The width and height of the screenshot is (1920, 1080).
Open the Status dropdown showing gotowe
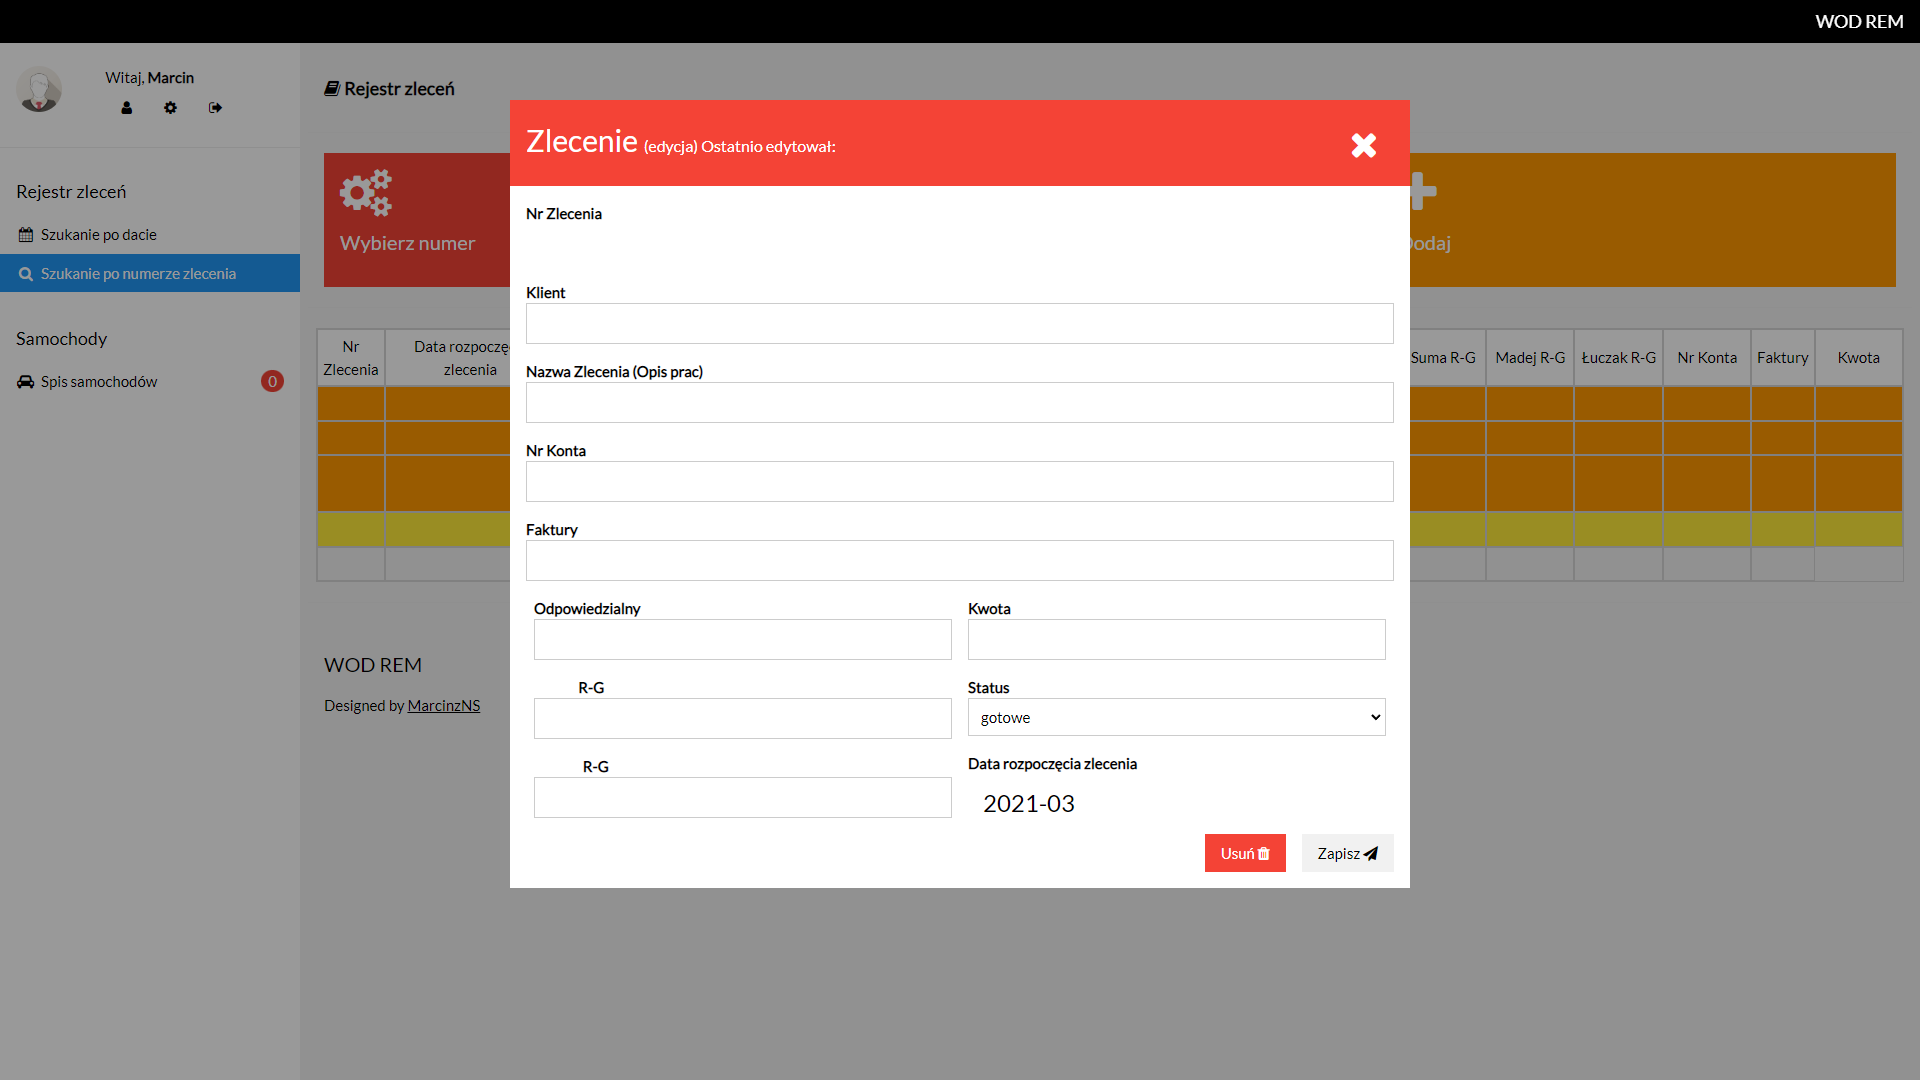tap(1176, 718)
